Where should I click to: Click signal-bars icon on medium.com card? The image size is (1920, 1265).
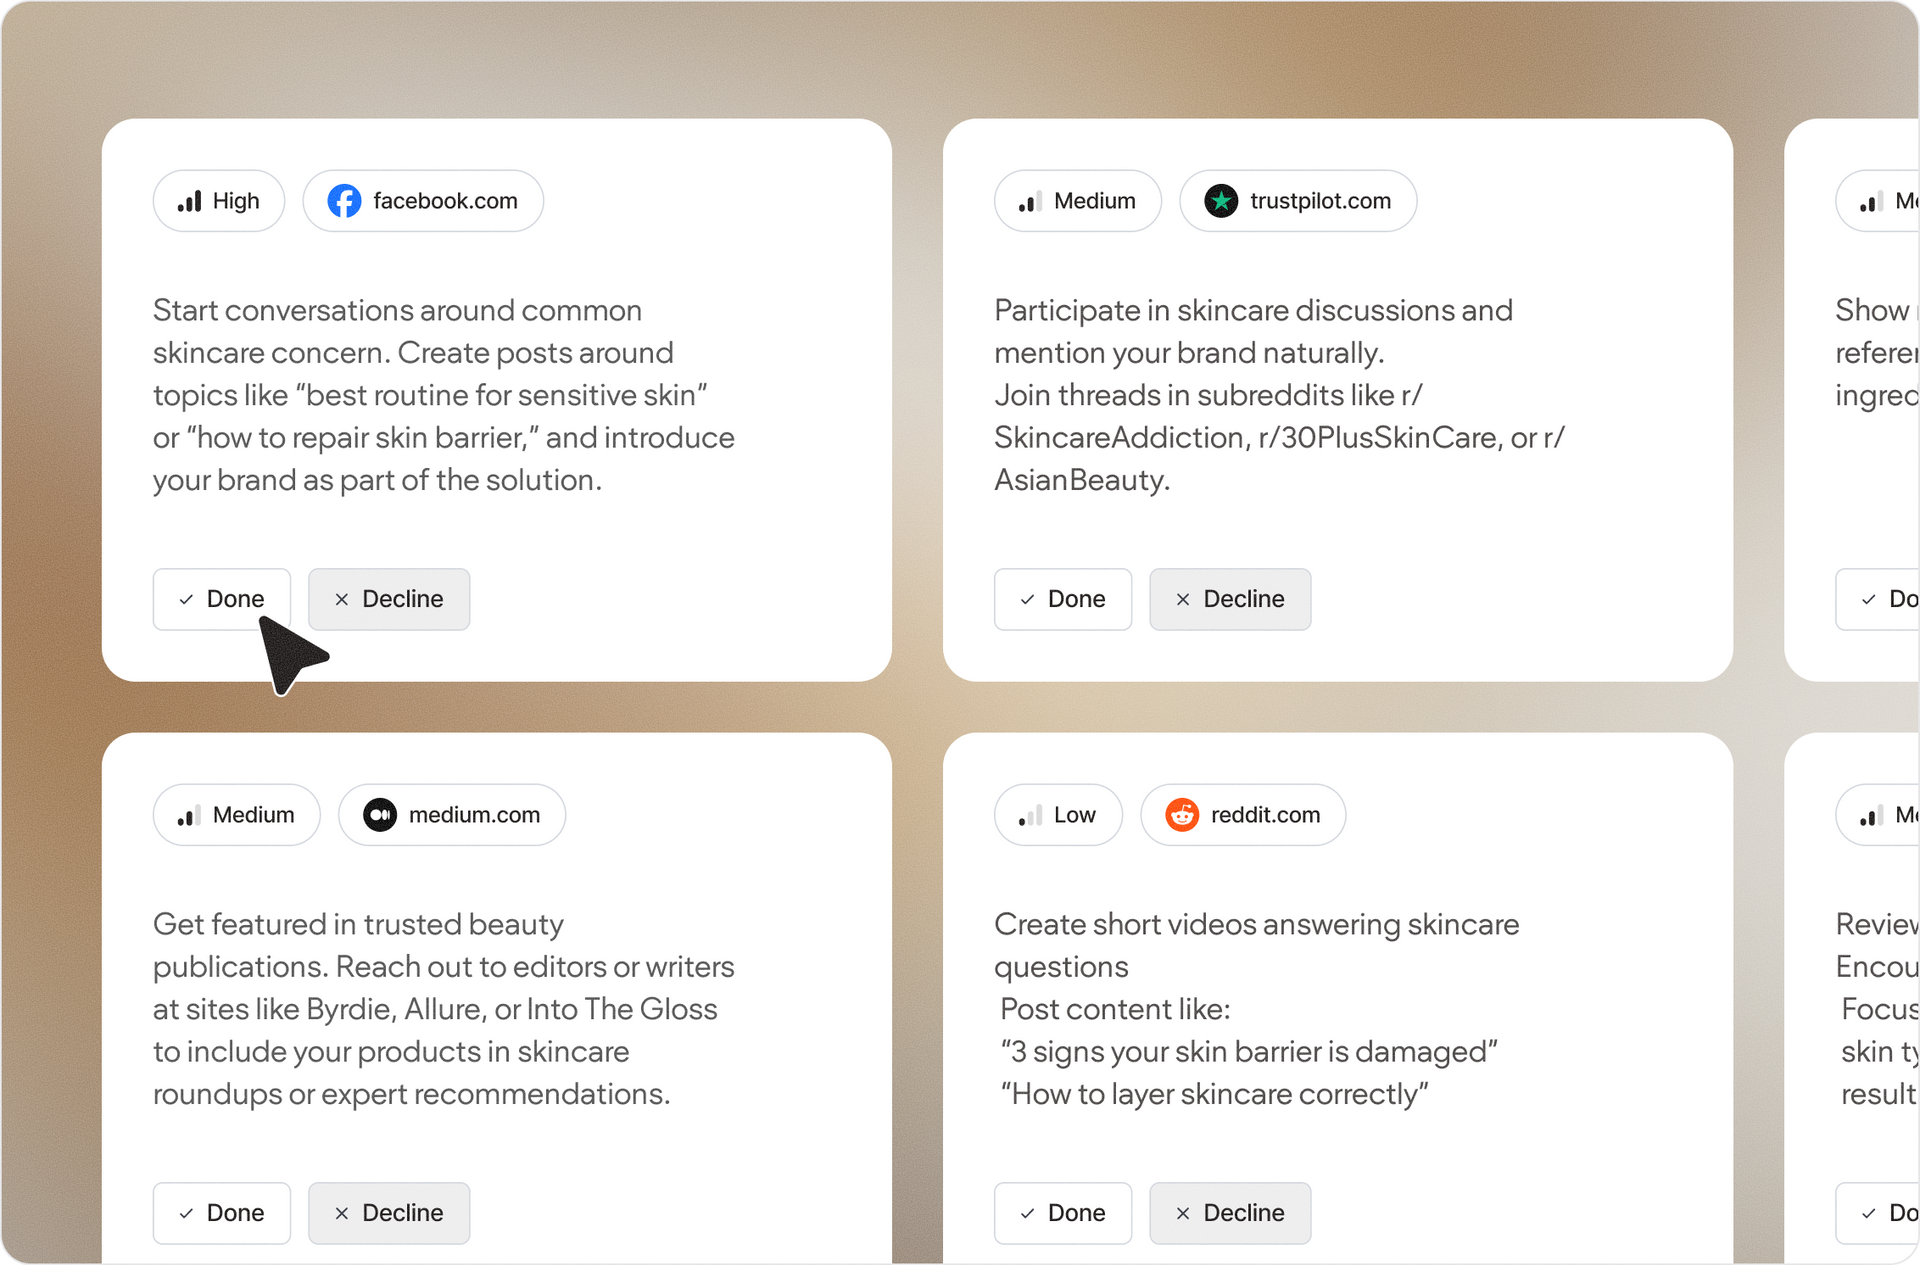click(190, 815)
